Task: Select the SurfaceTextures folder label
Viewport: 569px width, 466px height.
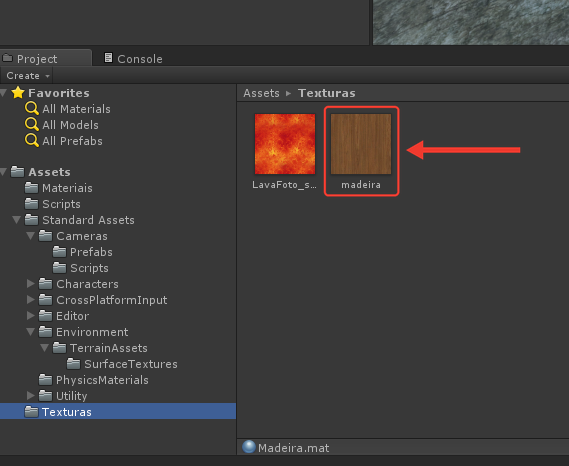Action: 131,364
